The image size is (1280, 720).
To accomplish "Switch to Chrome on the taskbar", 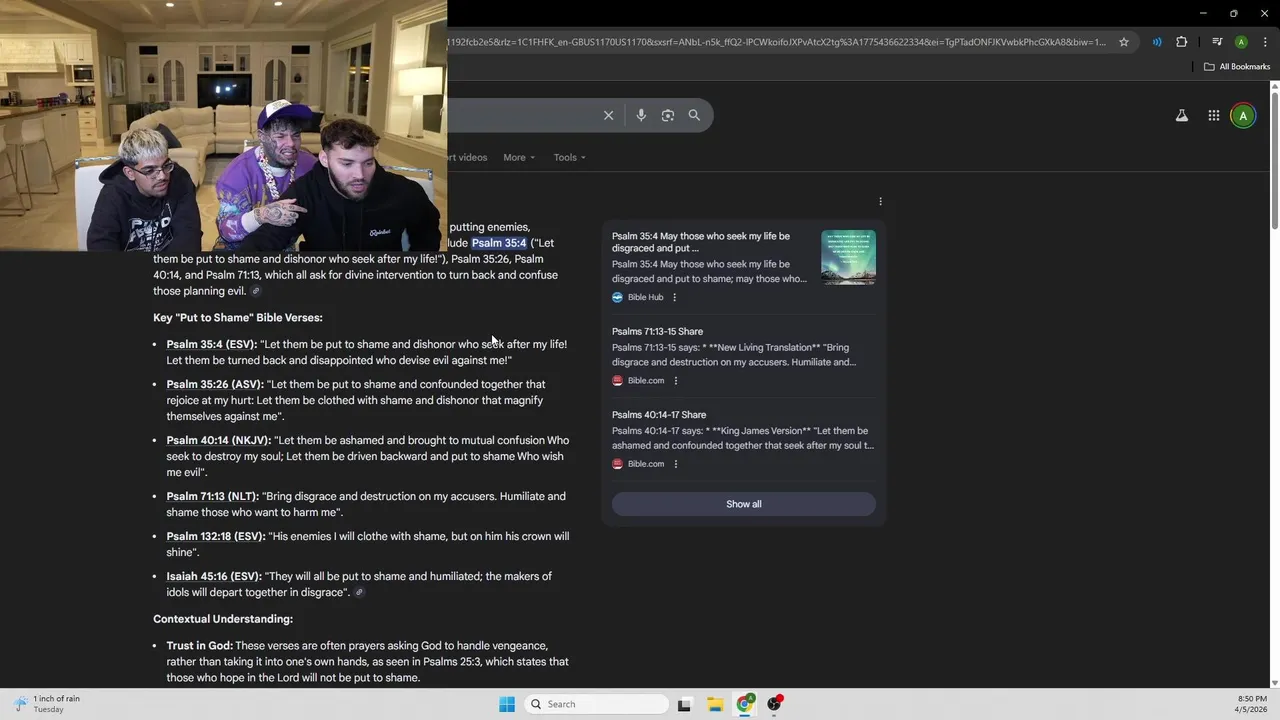I will tap(745, 704).
